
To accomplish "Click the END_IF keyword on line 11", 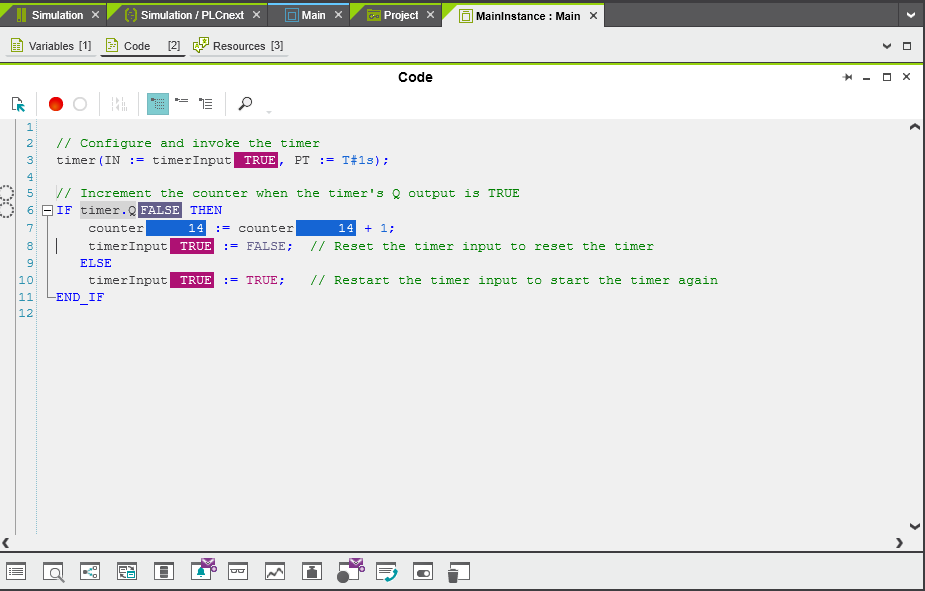I will click(x=80, y=297).
